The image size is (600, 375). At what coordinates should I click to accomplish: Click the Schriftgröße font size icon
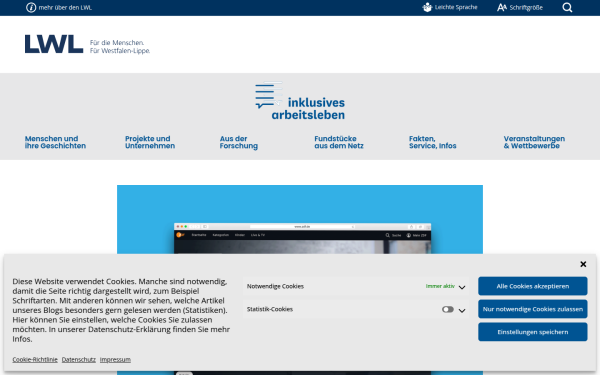(x=502, y=7)
